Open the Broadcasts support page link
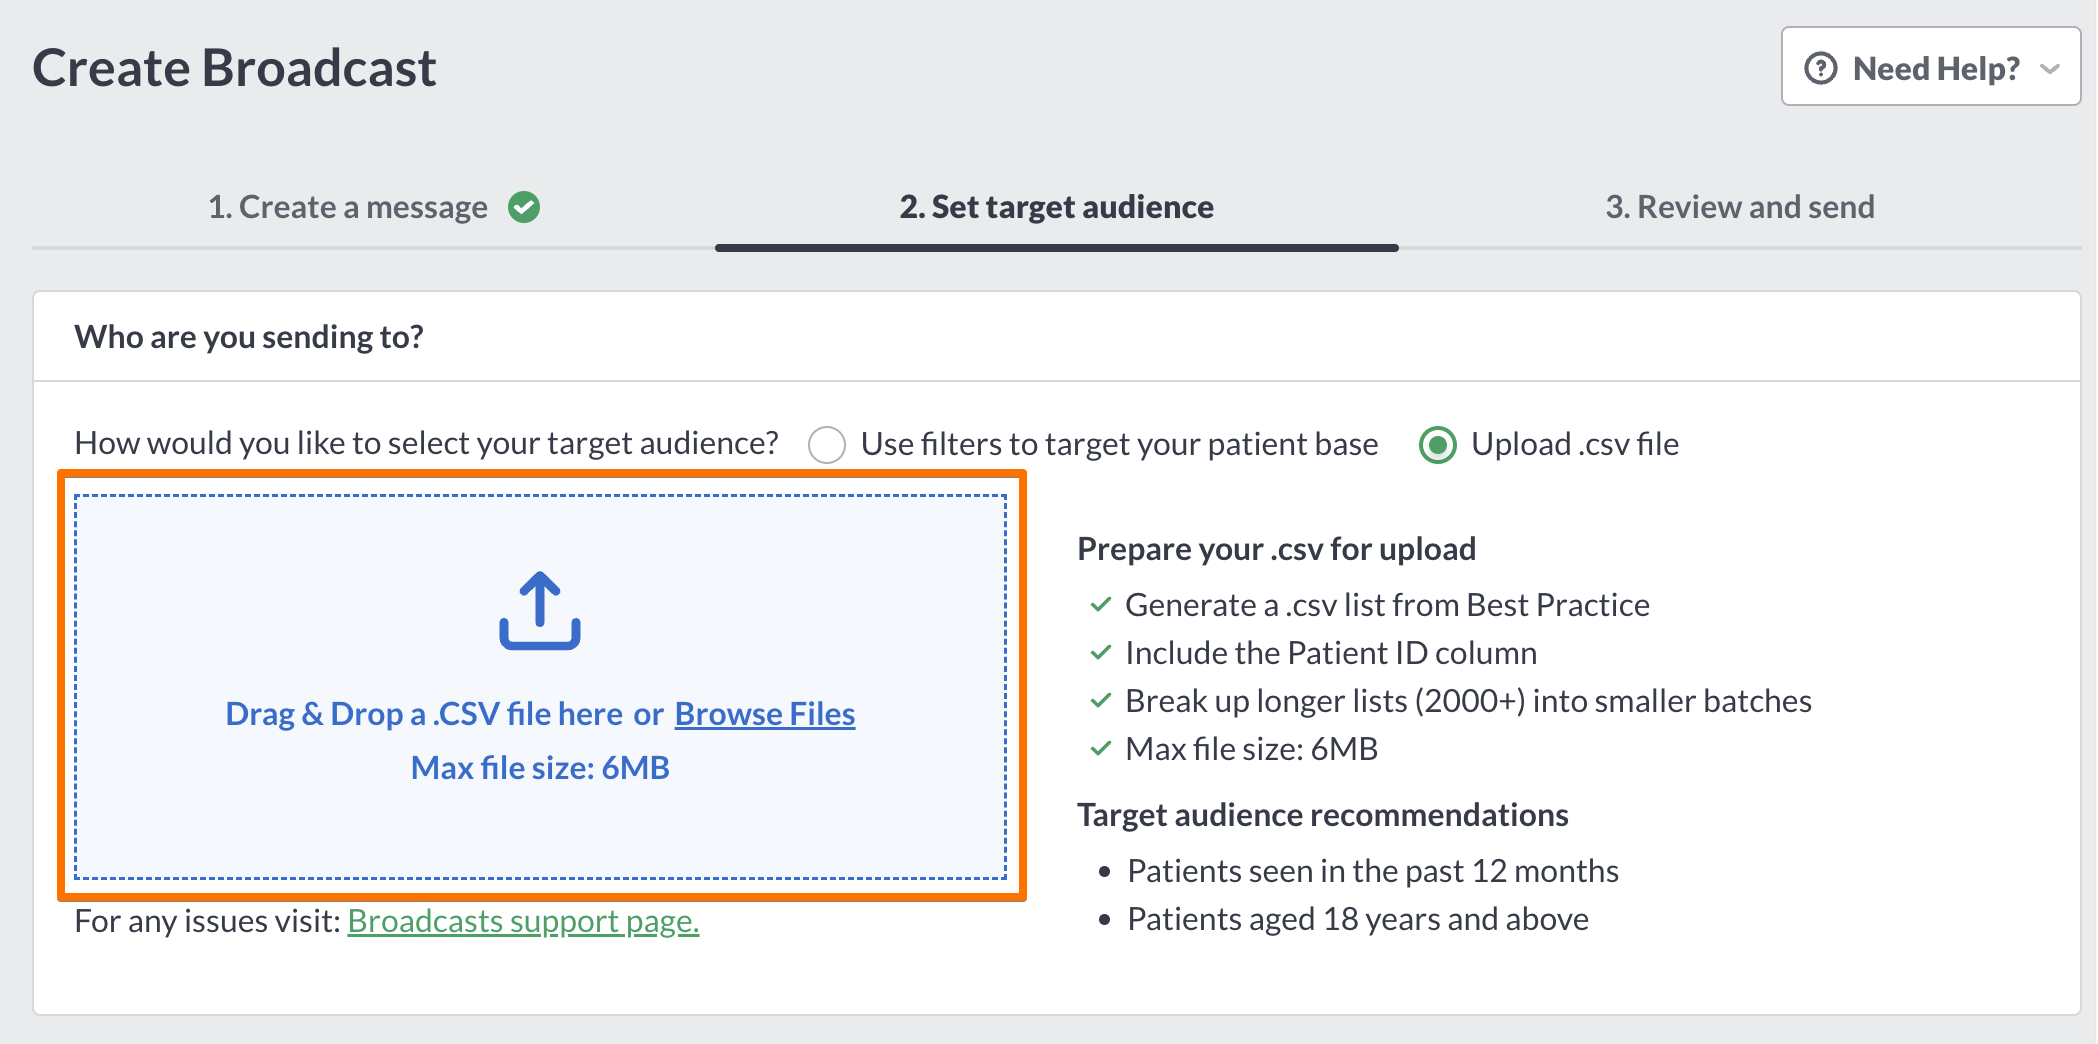 coord(523,921)
